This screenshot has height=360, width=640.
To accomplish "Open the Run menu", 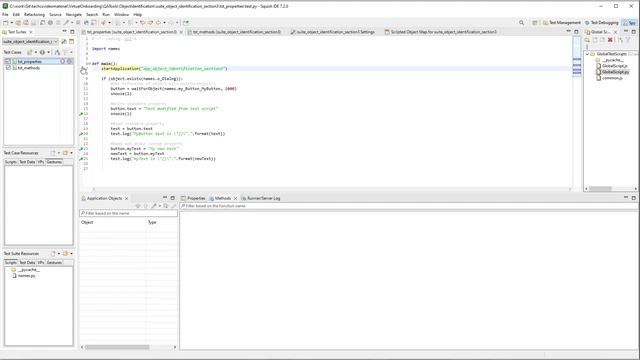I will [x=106, y=14].
